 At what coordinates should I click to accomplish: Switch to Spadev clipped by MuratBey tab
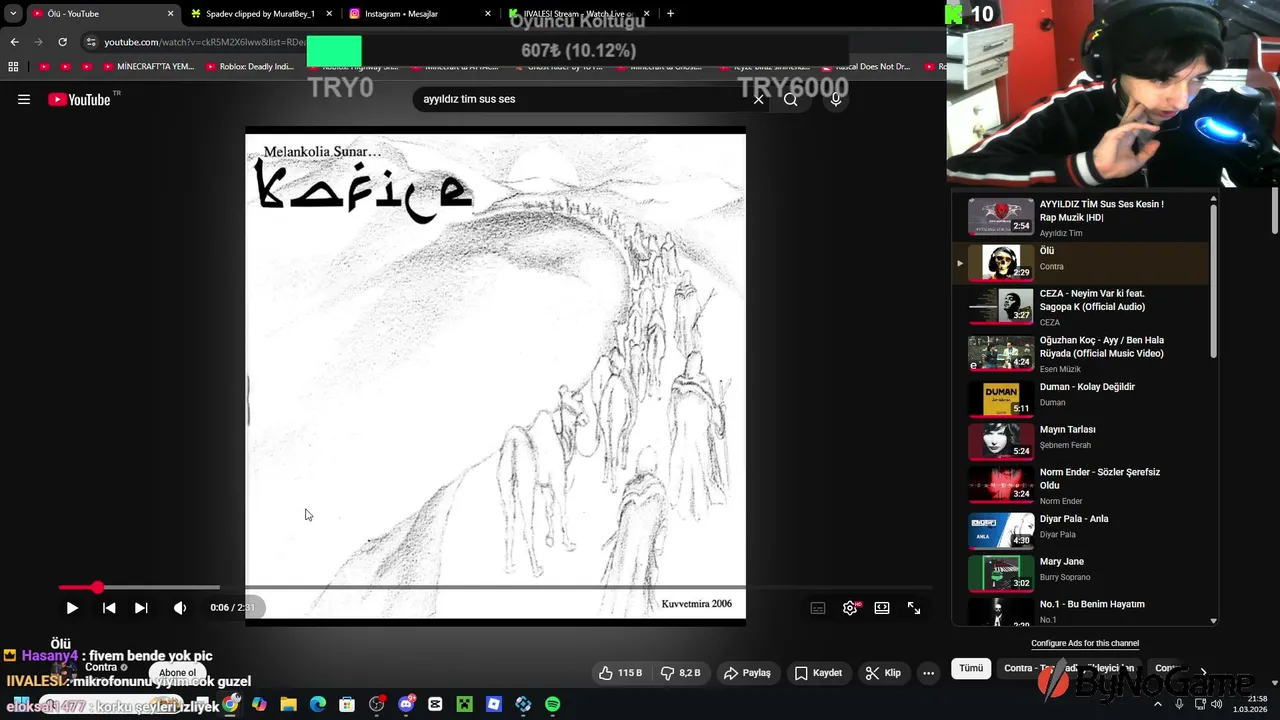260,14
